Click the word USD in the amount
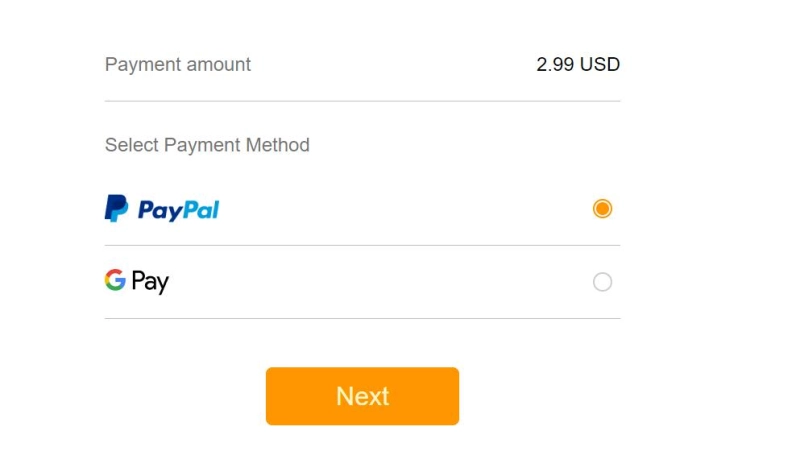The image size is (800, 472). (600, 64)
